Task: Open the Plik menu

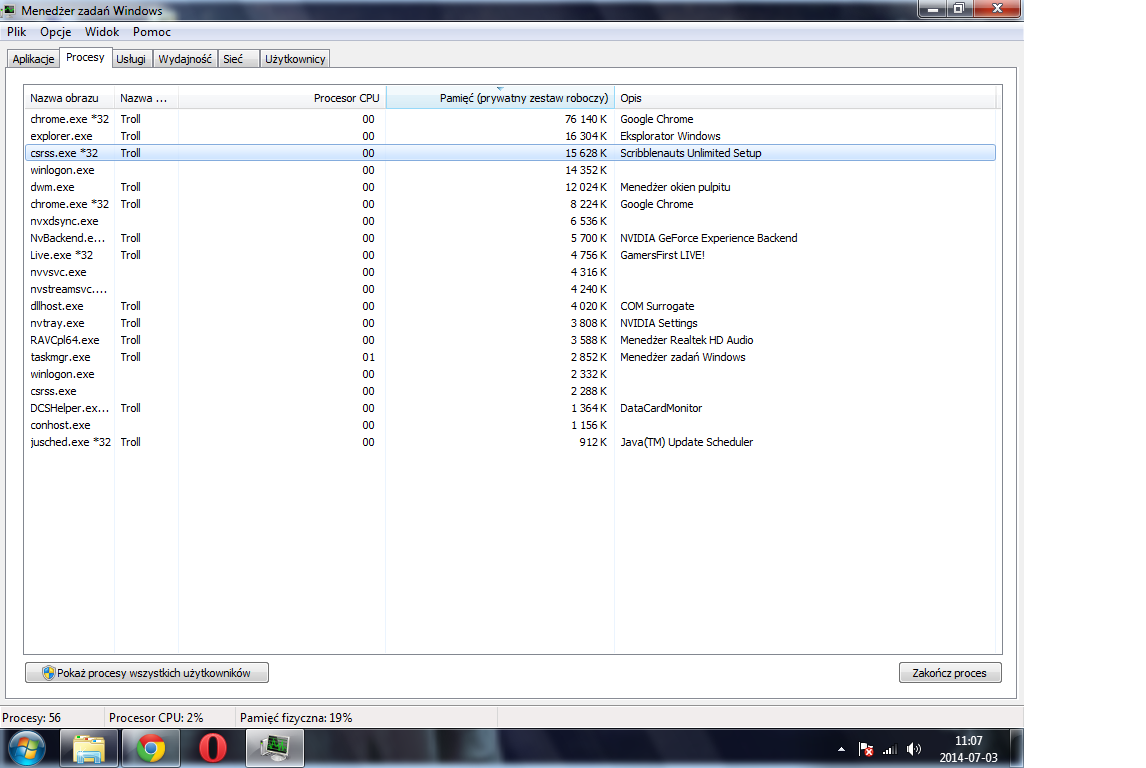Action: tap(16, 31)
